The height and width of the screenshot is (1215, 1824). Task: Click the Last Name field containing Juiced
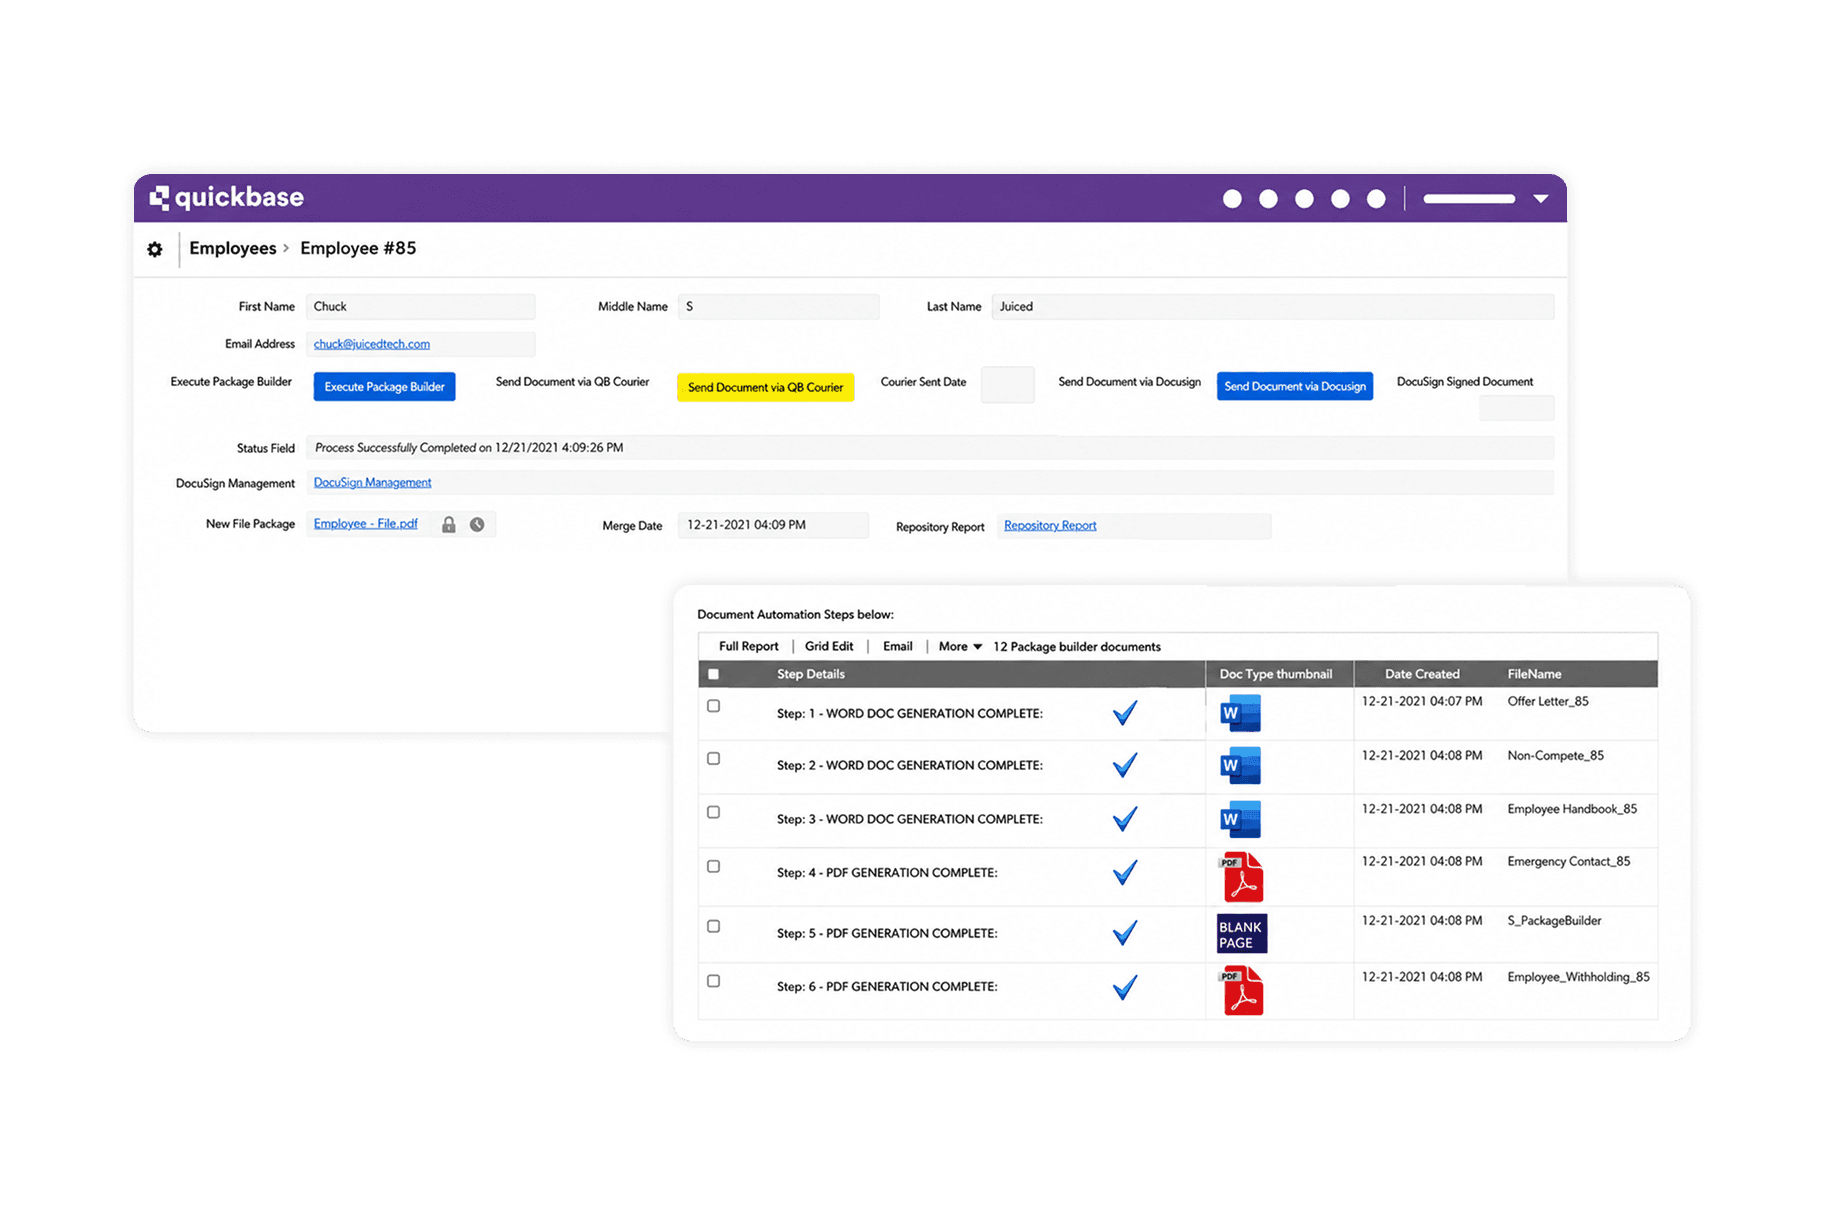pos(1272,307)
